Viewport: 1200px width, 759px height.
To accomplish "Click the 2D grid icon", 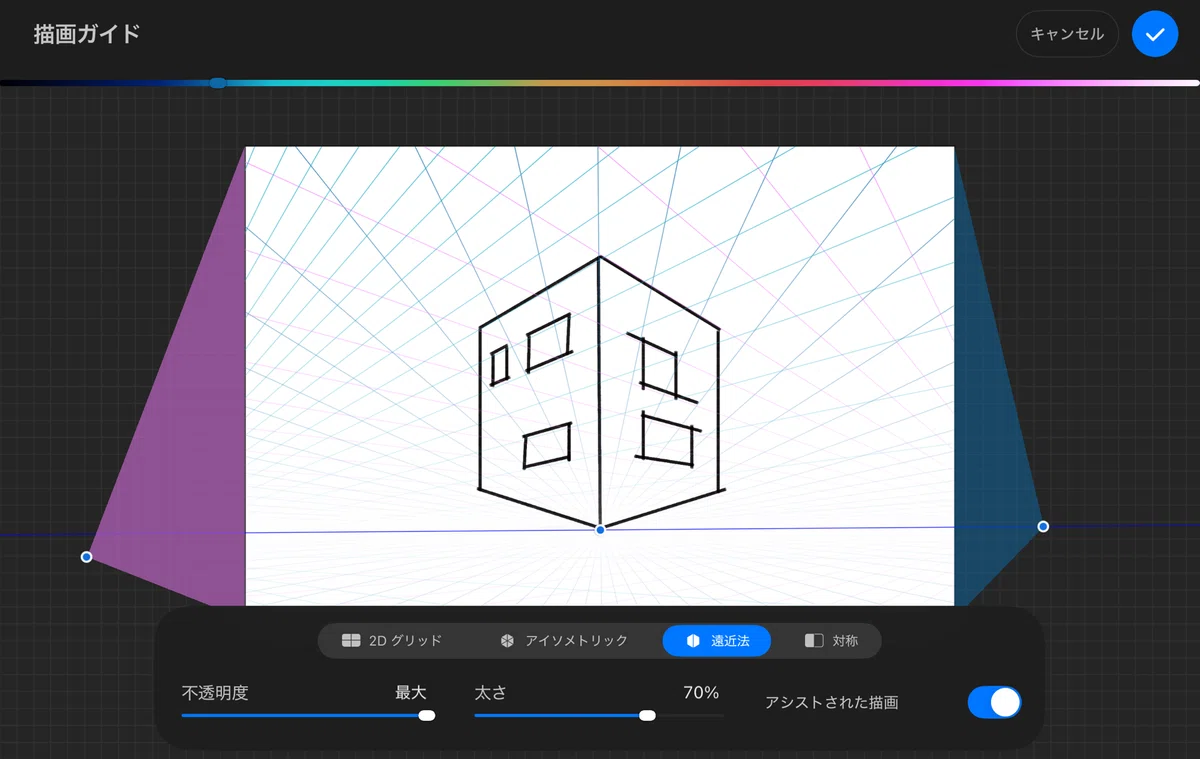I will (351, 640).
